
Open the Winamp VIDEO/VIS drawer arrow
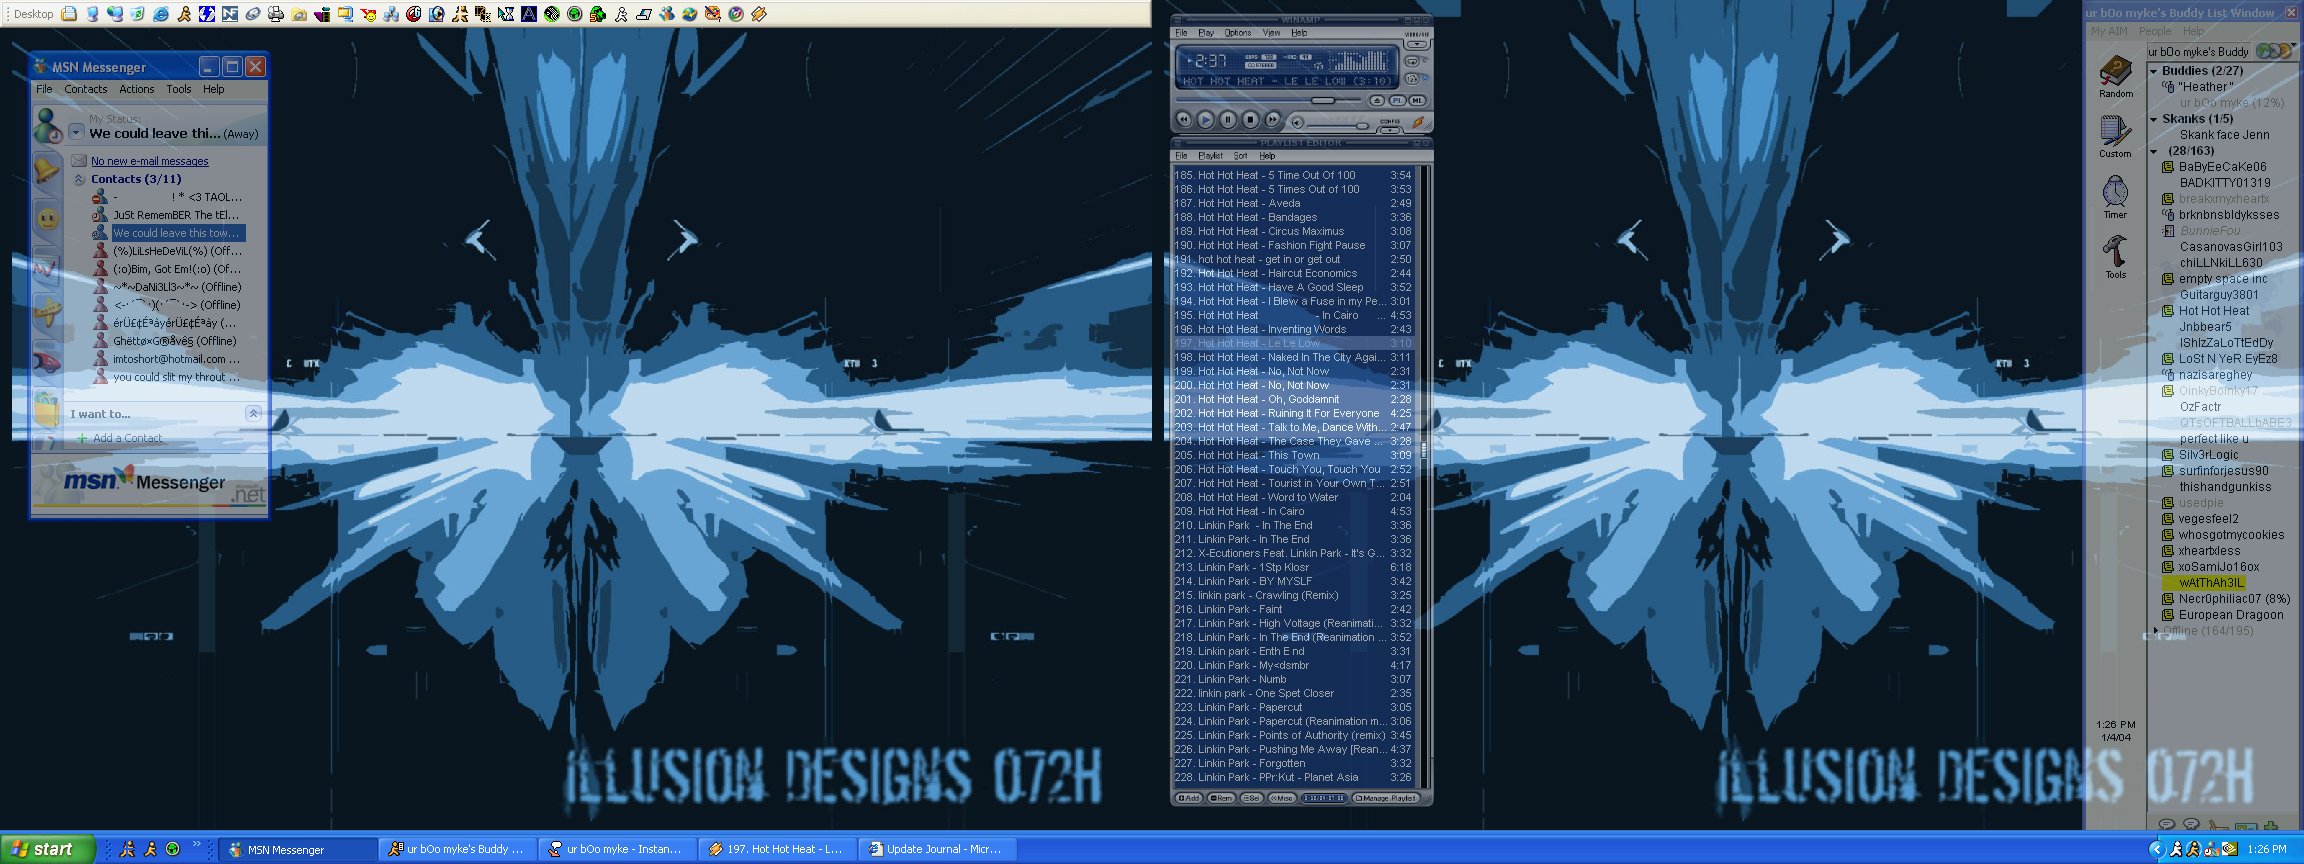click(1417, 44)
